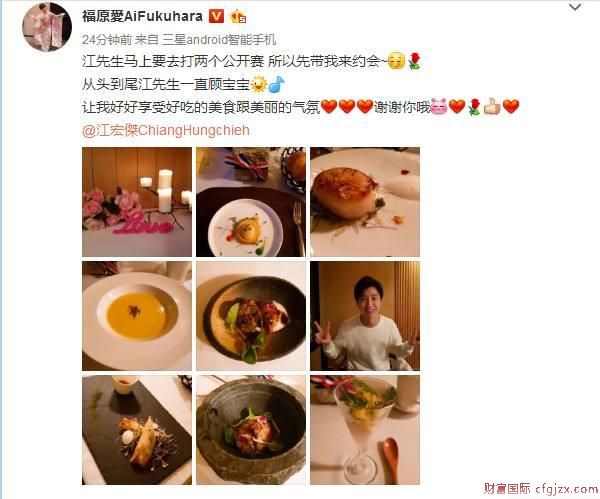Open the martini glass dessert photo
Screen dimensions: 600x499
pyautogui.click(x=365, y=430)
